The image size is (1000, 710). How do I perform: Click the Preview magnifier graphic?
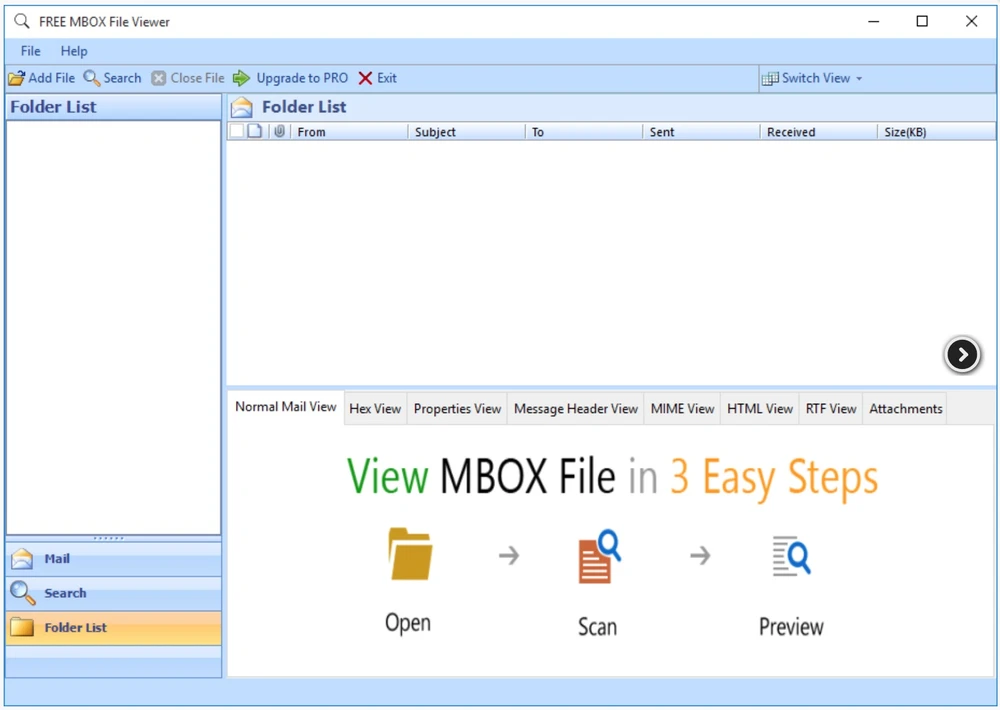[791, 556]
